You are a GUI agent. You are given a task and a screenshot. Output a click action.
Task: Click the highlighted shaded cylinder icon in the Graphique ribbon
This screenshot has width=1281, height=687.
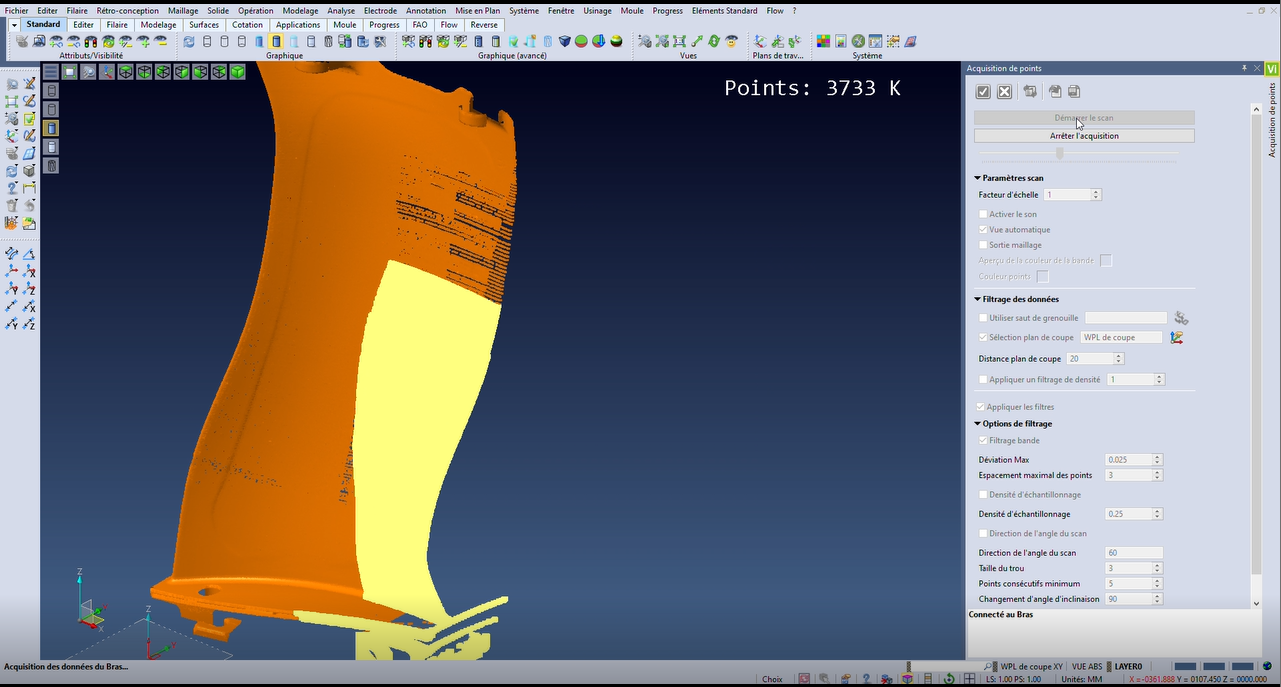[x=276, y=41]
